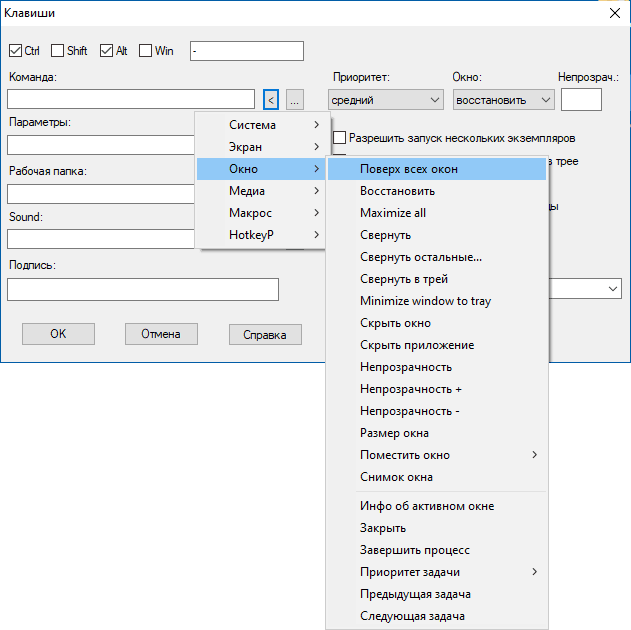
Task: Click into the Команда text field
Action: (131, 99)
